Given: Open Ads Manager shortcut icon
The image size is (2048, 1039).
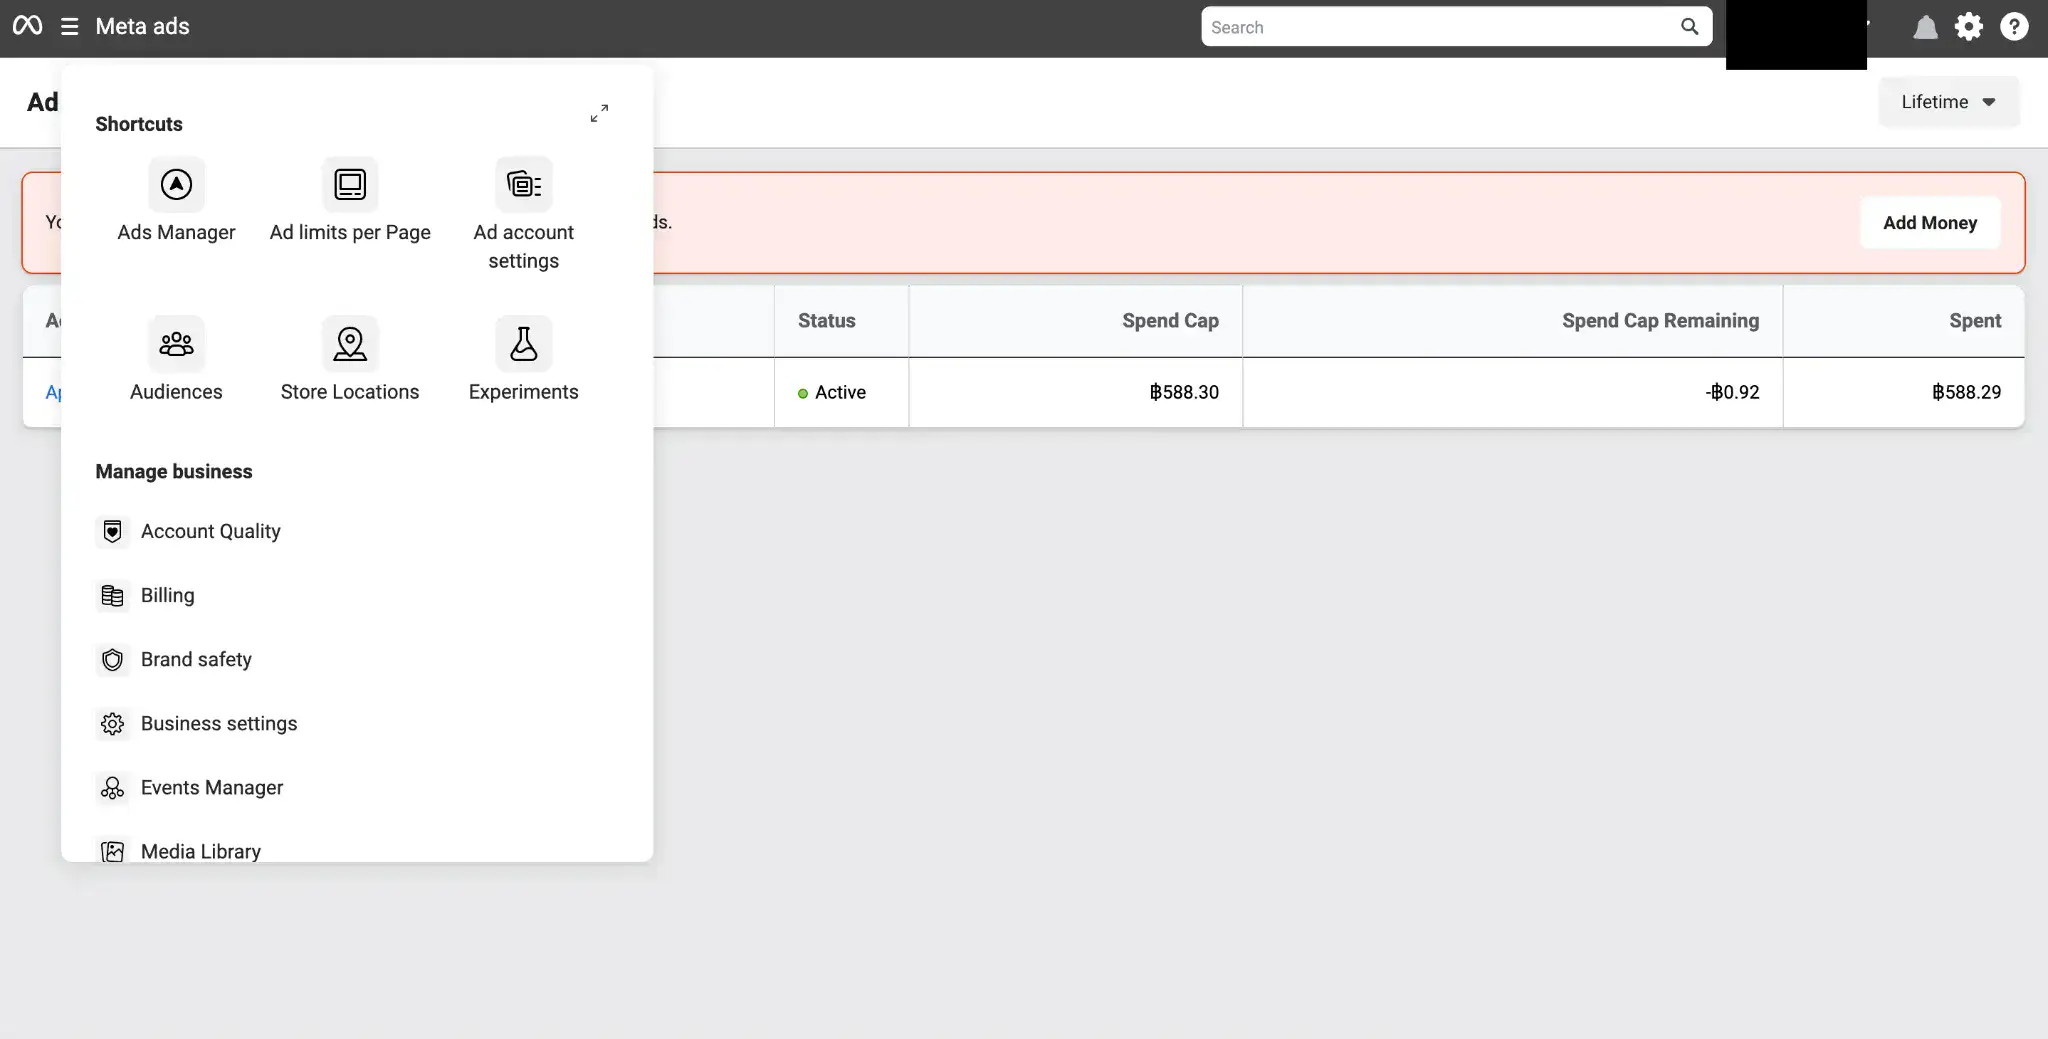Looking at the screenshot, I should tap(176, 185).
